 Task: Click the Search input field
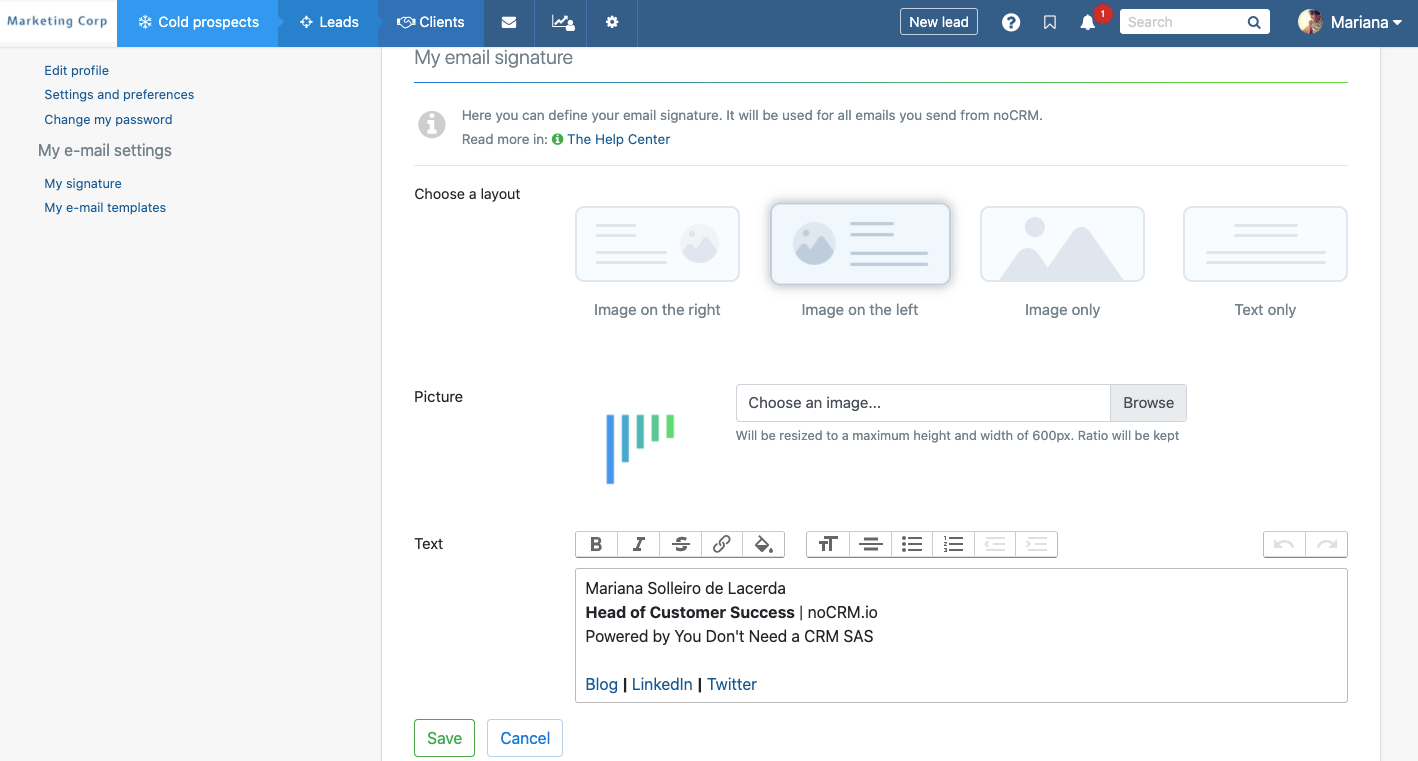[x=1182, y=22]
